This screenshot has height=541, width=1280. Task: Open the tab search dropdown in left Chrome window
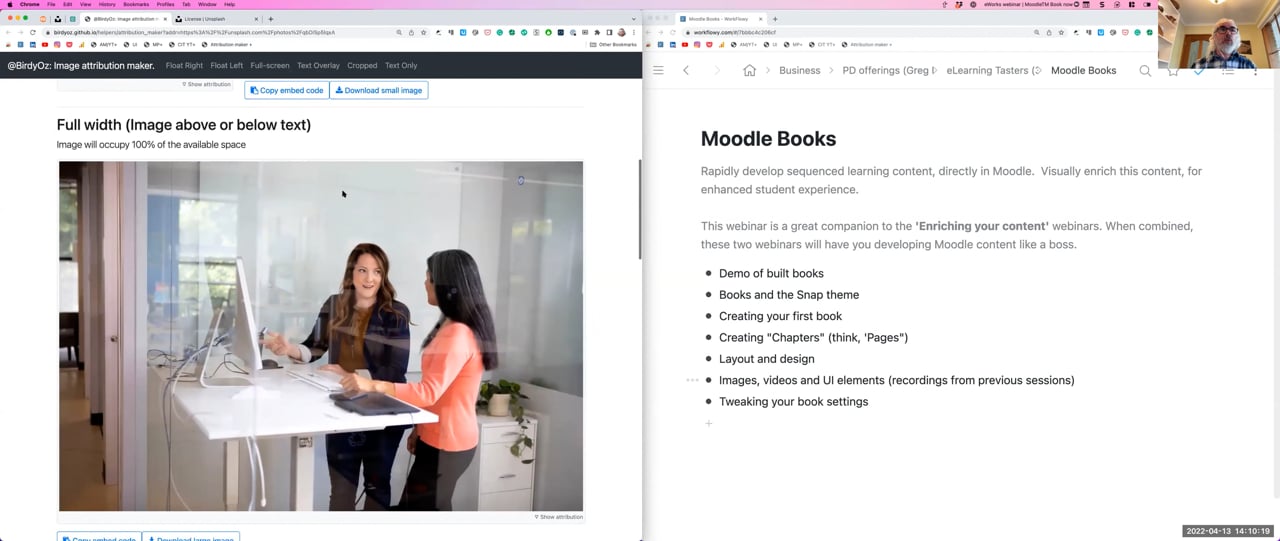[633, 19]
